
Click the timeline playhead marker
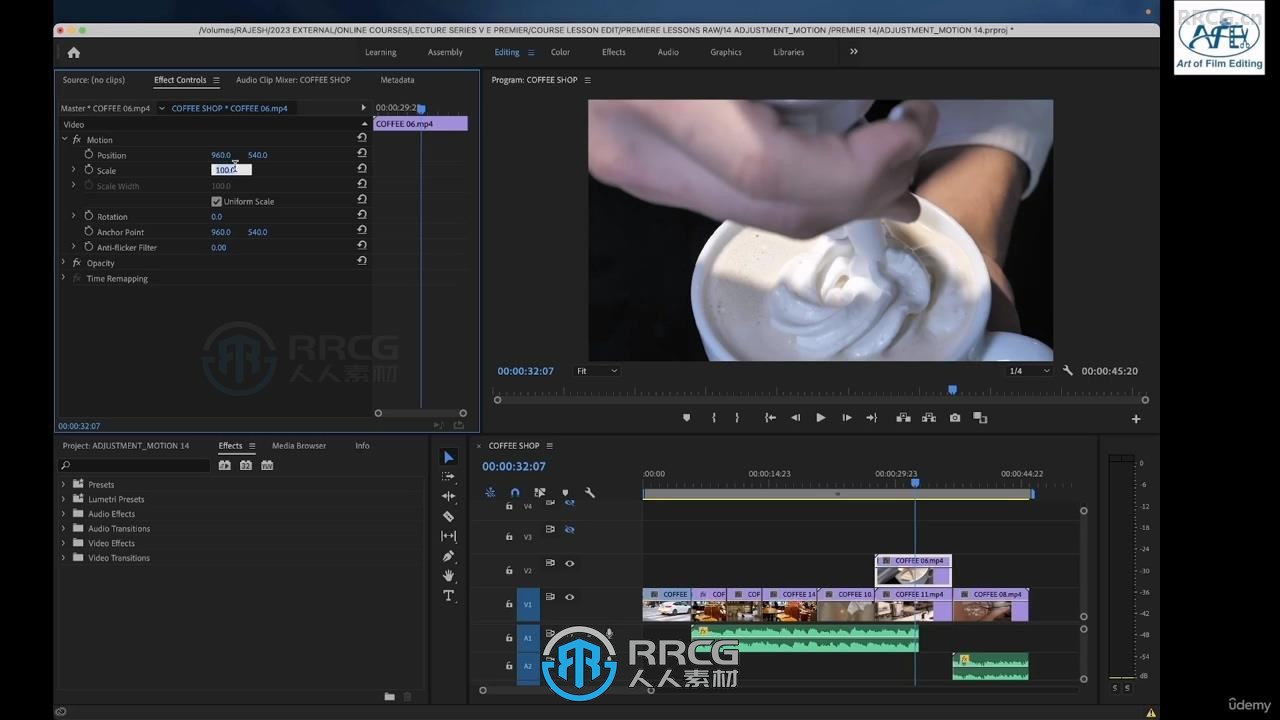[x=914, y=483]
